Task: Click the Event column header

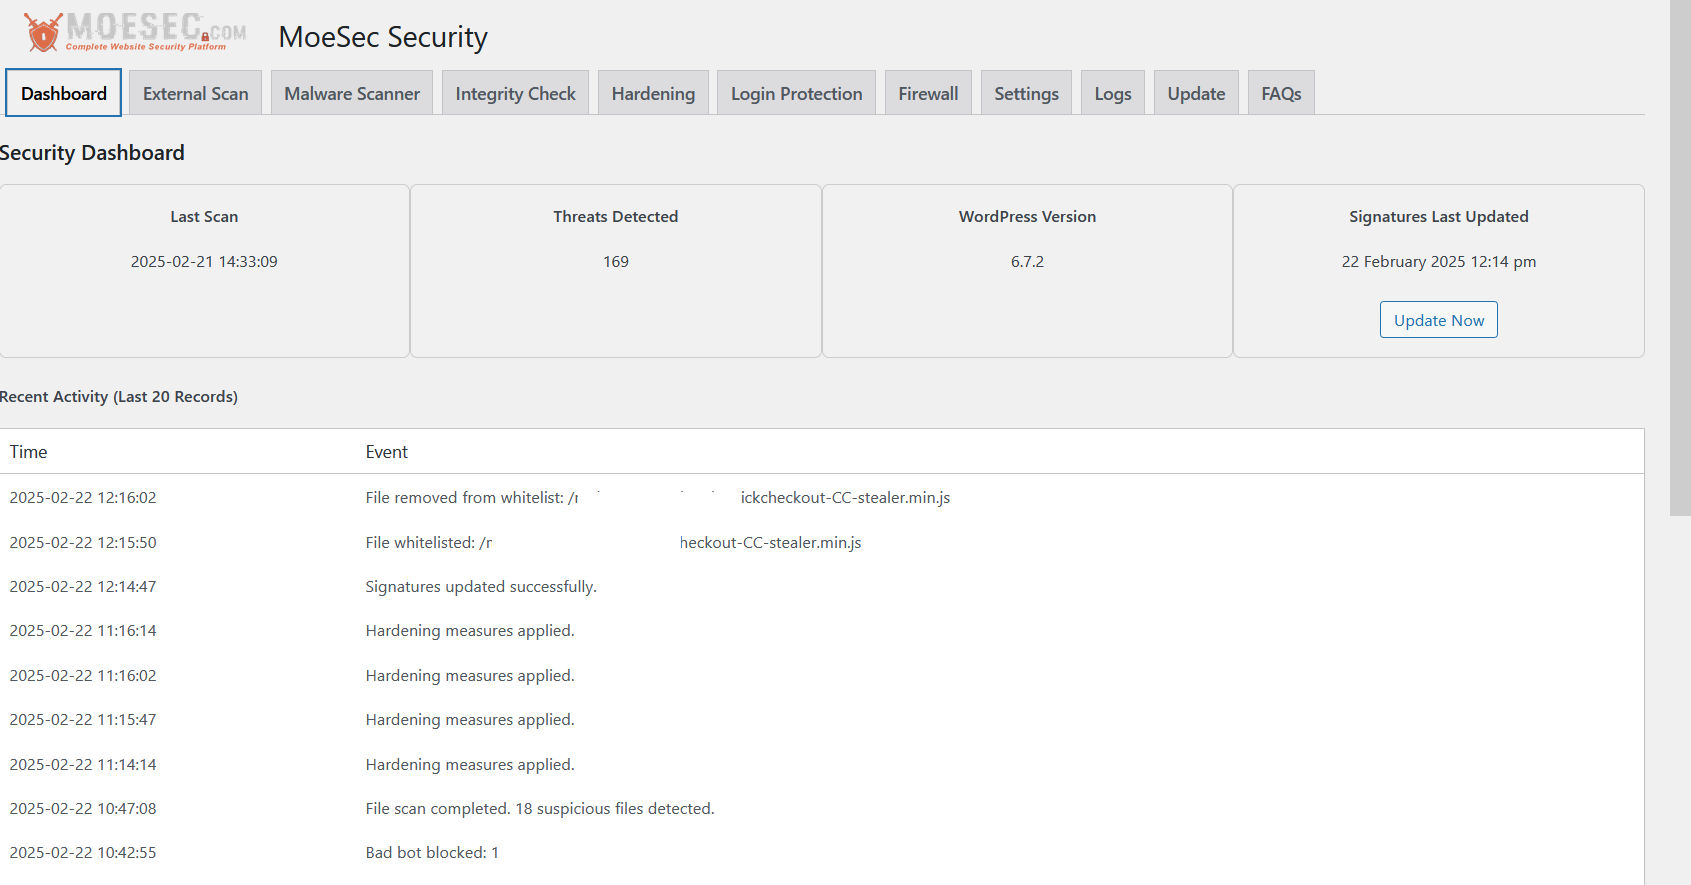Action: point(387,452)
